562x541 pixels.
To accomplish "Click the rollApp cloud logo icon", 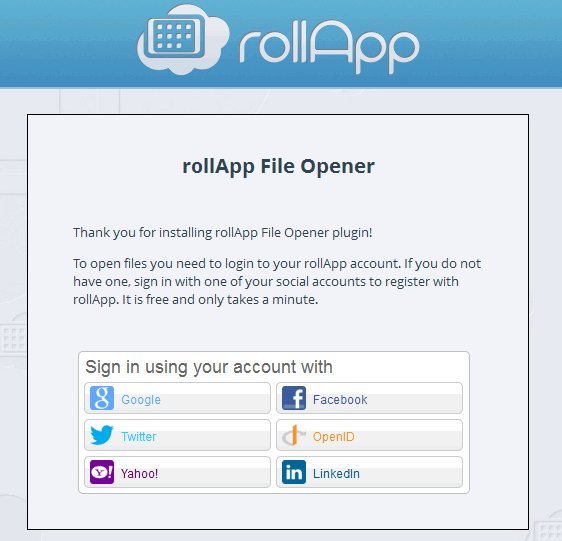I will point(183,39).
